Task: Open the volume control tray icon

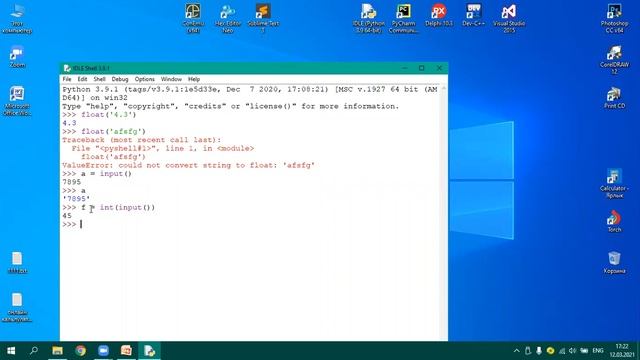Action: (x=573, y=351)
